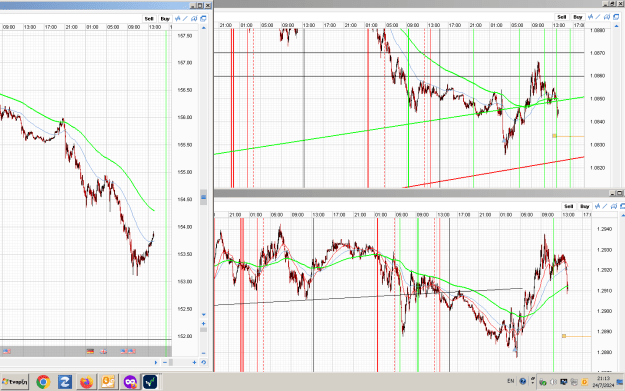Click Buy button in top-right chart
The width and height of the screenshot is (625, 391).
click(578, 17)
